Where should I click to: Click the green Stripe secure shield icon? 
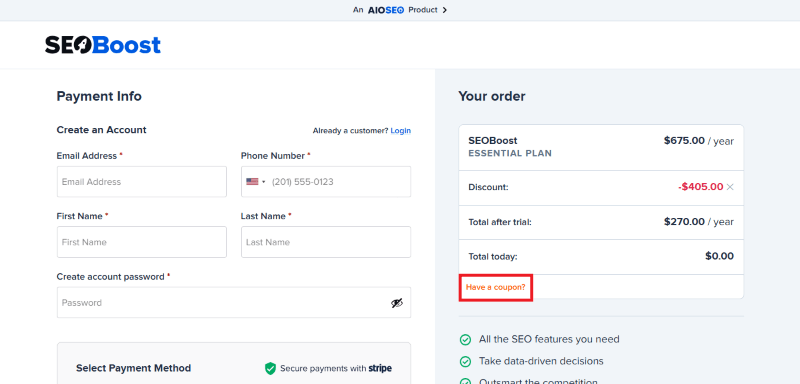coord(270,368)
